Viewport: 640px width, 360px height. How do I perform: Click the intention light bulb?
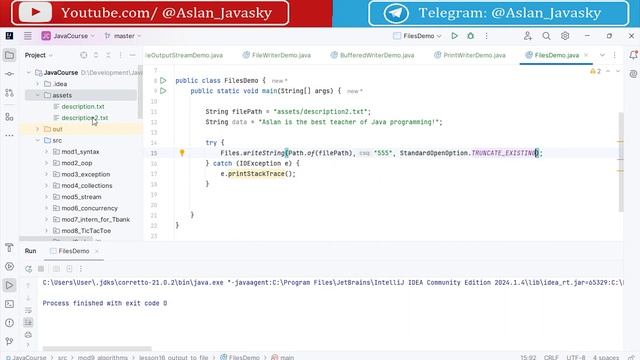(182, 153)
